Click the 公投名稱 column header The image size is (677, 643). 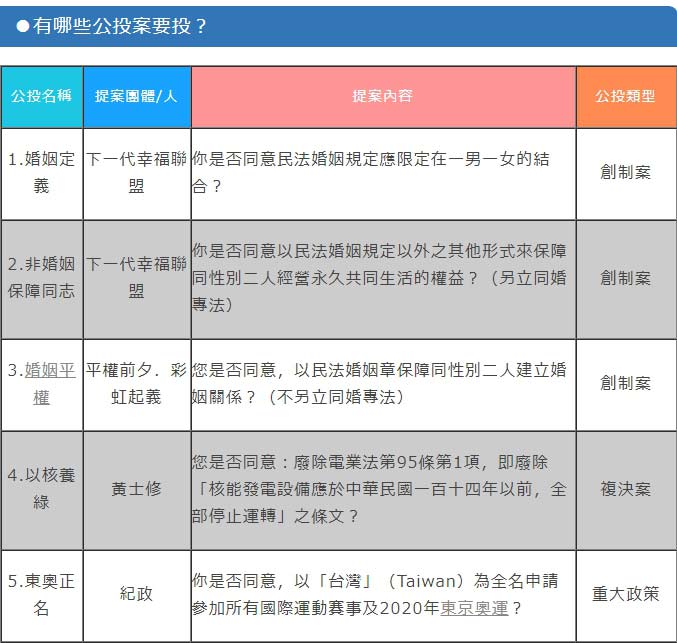(41, 96)
